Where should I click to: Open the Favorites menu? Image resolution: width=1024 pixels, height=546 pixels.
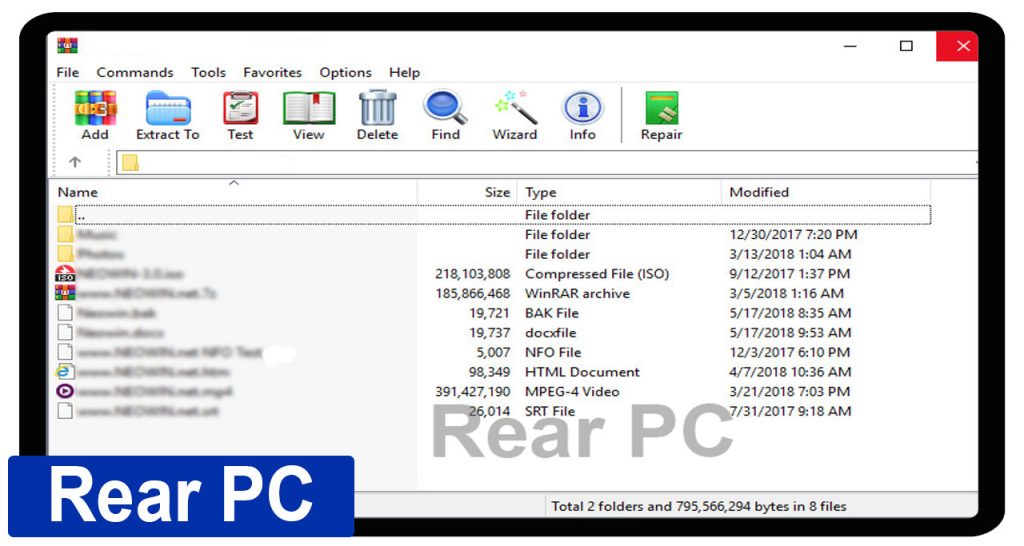[x=272, y=72]
